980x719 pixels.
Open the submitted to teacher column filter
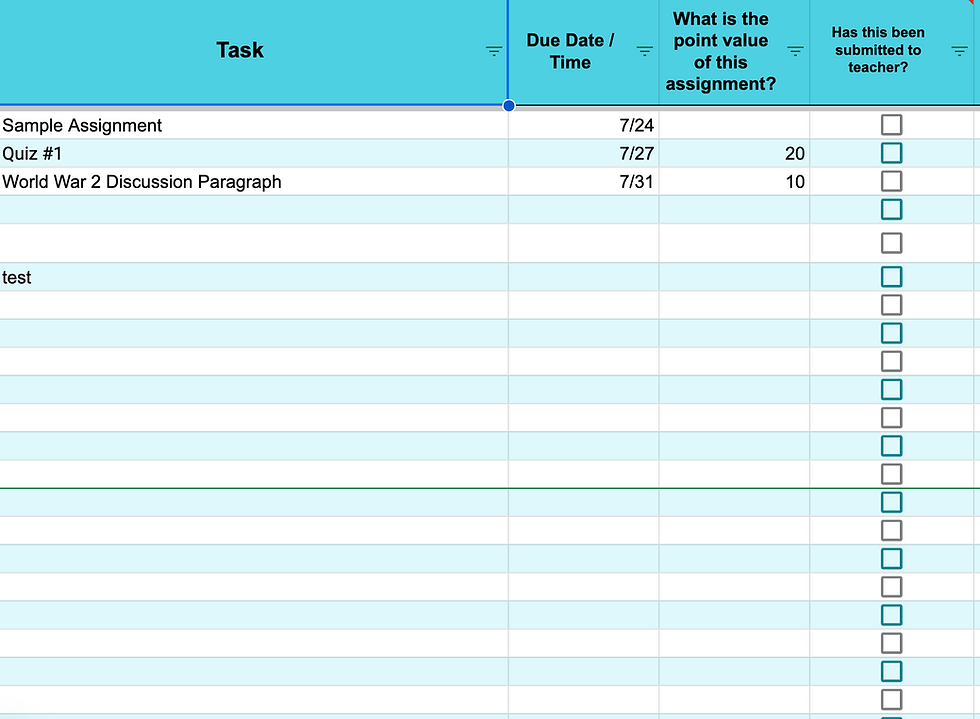pyautogui.click(x=959, y=51)
